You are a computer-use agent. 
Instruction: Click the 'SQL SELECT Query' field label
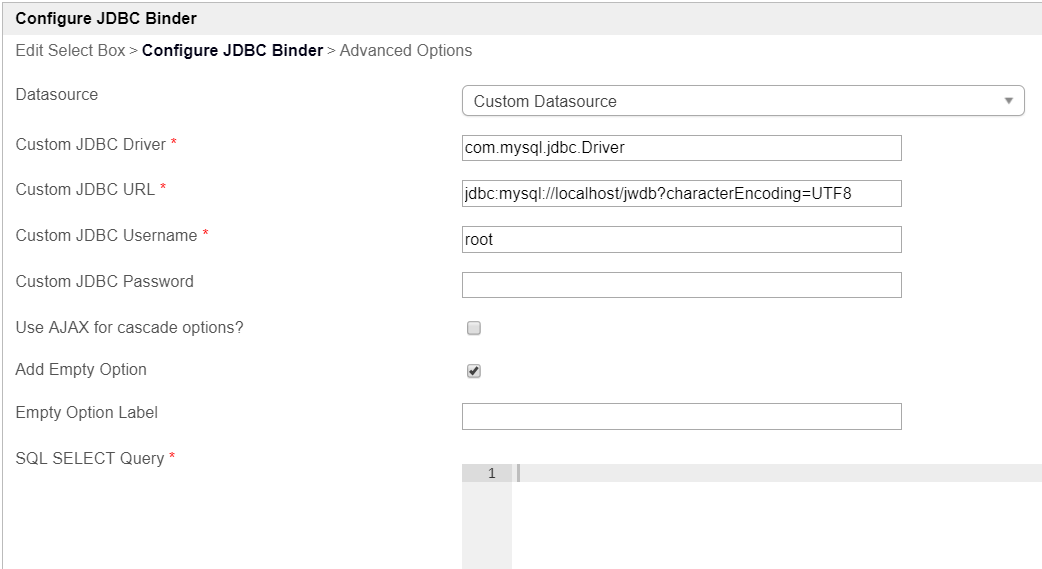90,458
